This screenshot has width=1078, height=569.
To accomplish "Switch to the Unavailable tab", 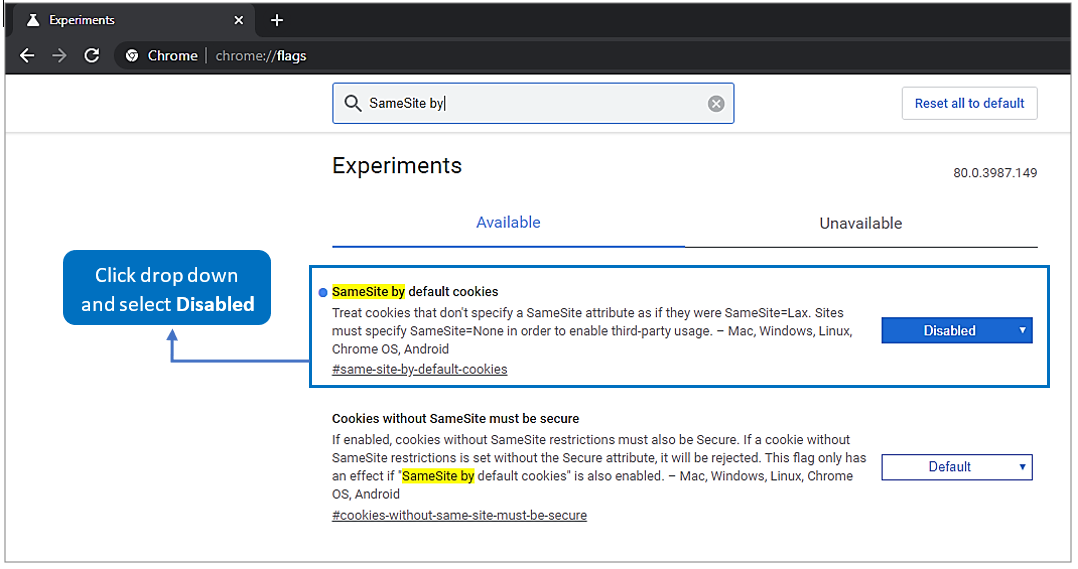I will click(x=861, y=223).
